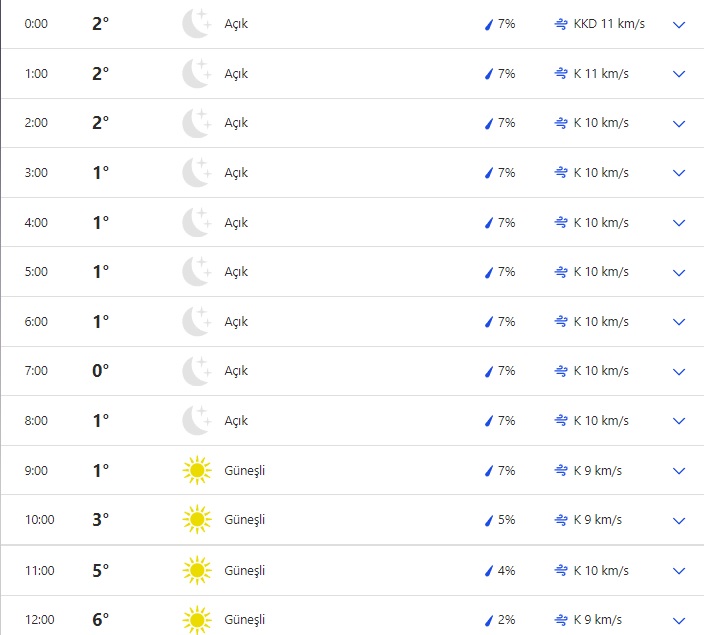This screenshot has width=704, height=635.
Task: Click the 1:00 time label
Action: [x=36, y=74]
